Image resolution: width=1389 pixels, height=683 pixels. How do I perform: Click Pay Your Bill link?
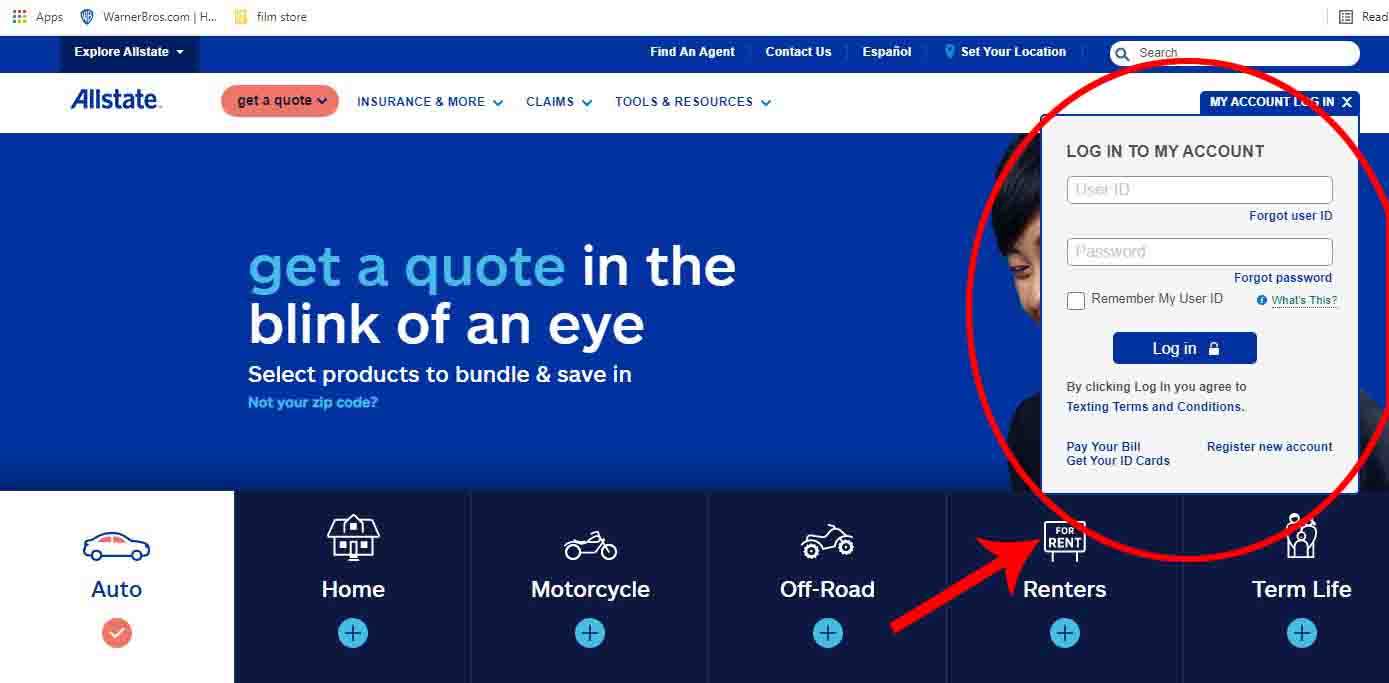(1103, 447)
